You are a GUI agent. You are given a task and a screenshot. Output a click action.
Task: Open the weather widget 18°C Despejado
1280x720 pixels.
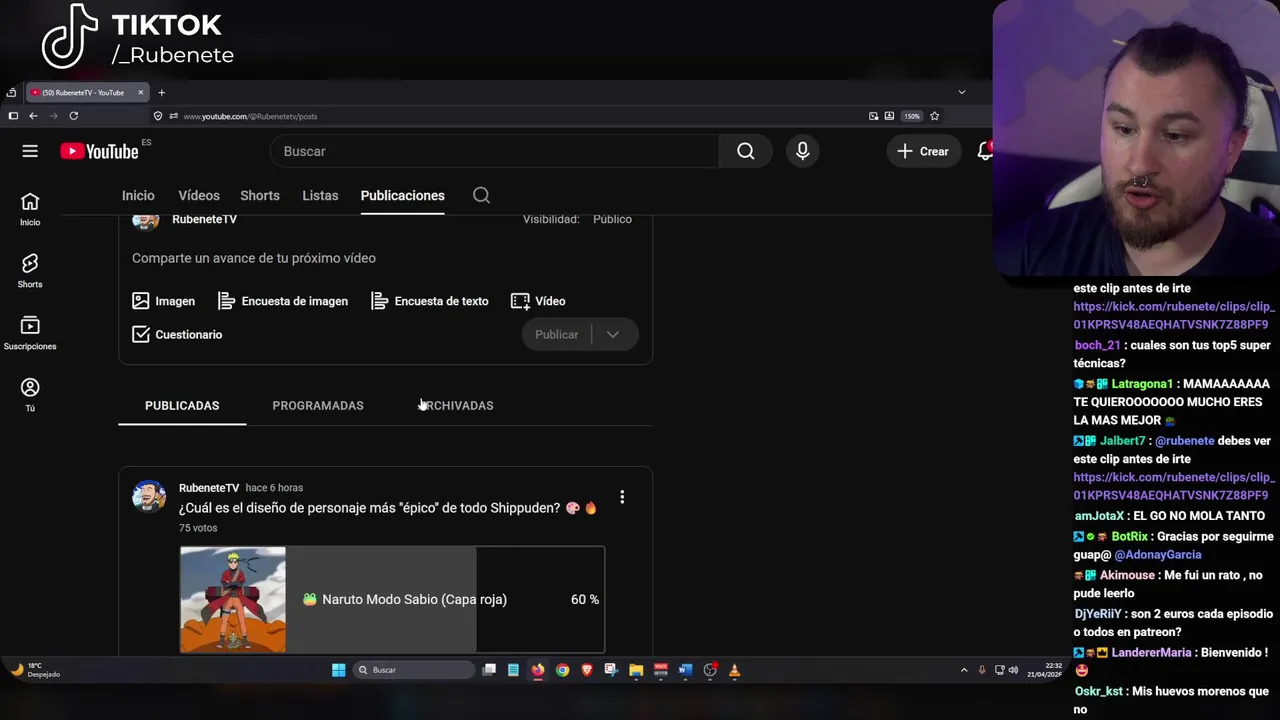(36, 670)
